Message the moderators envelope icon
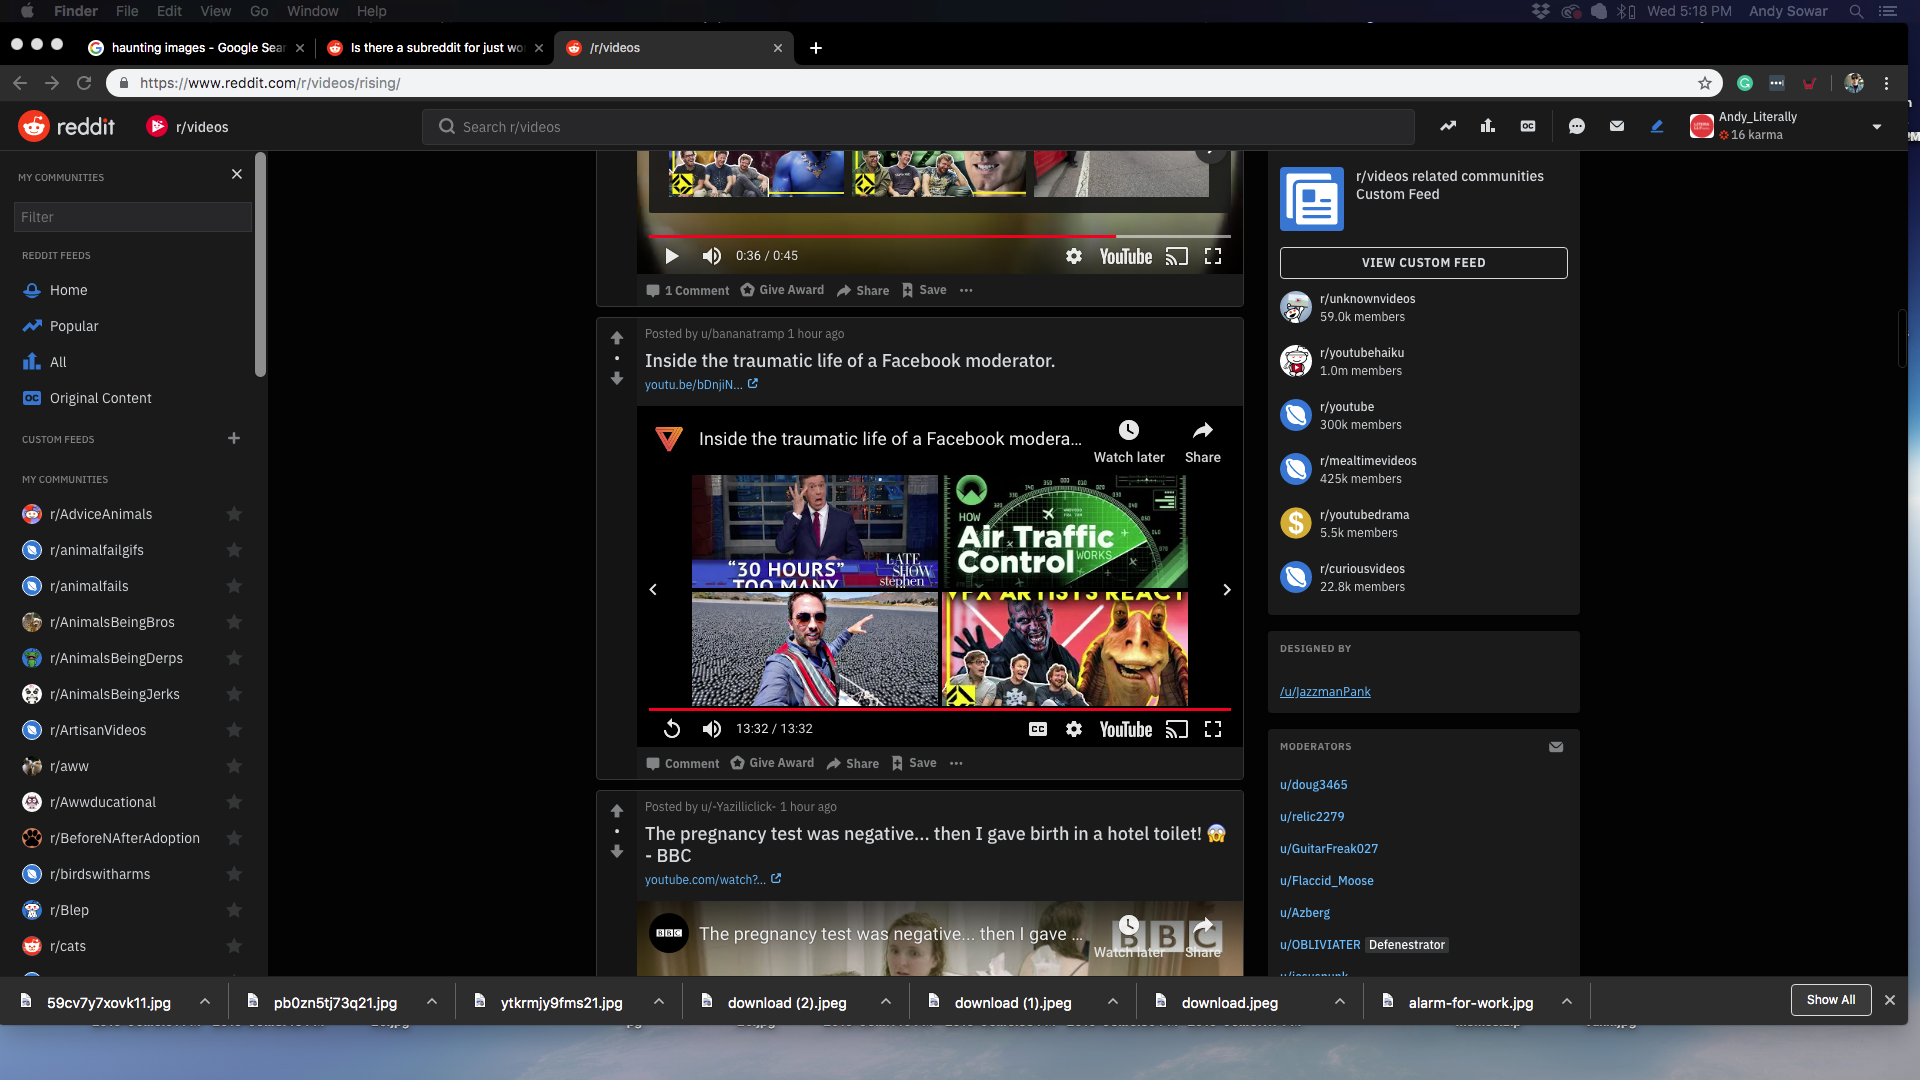The width and height of the screenshot is (1920, 1080). tap(1556, 747)
